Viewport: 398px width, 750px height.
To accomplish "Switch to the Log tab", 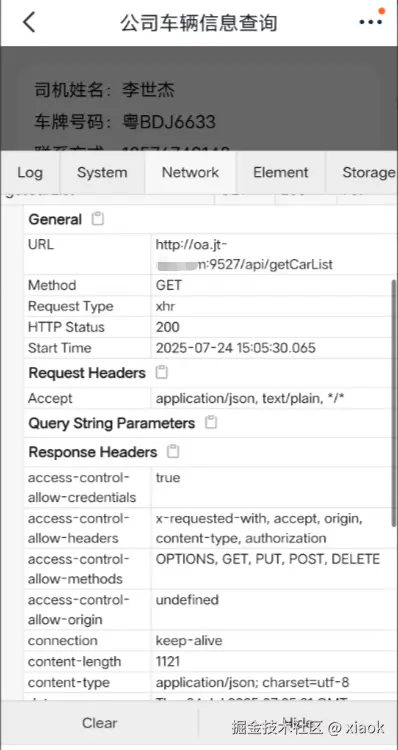I will click(30, 173).
